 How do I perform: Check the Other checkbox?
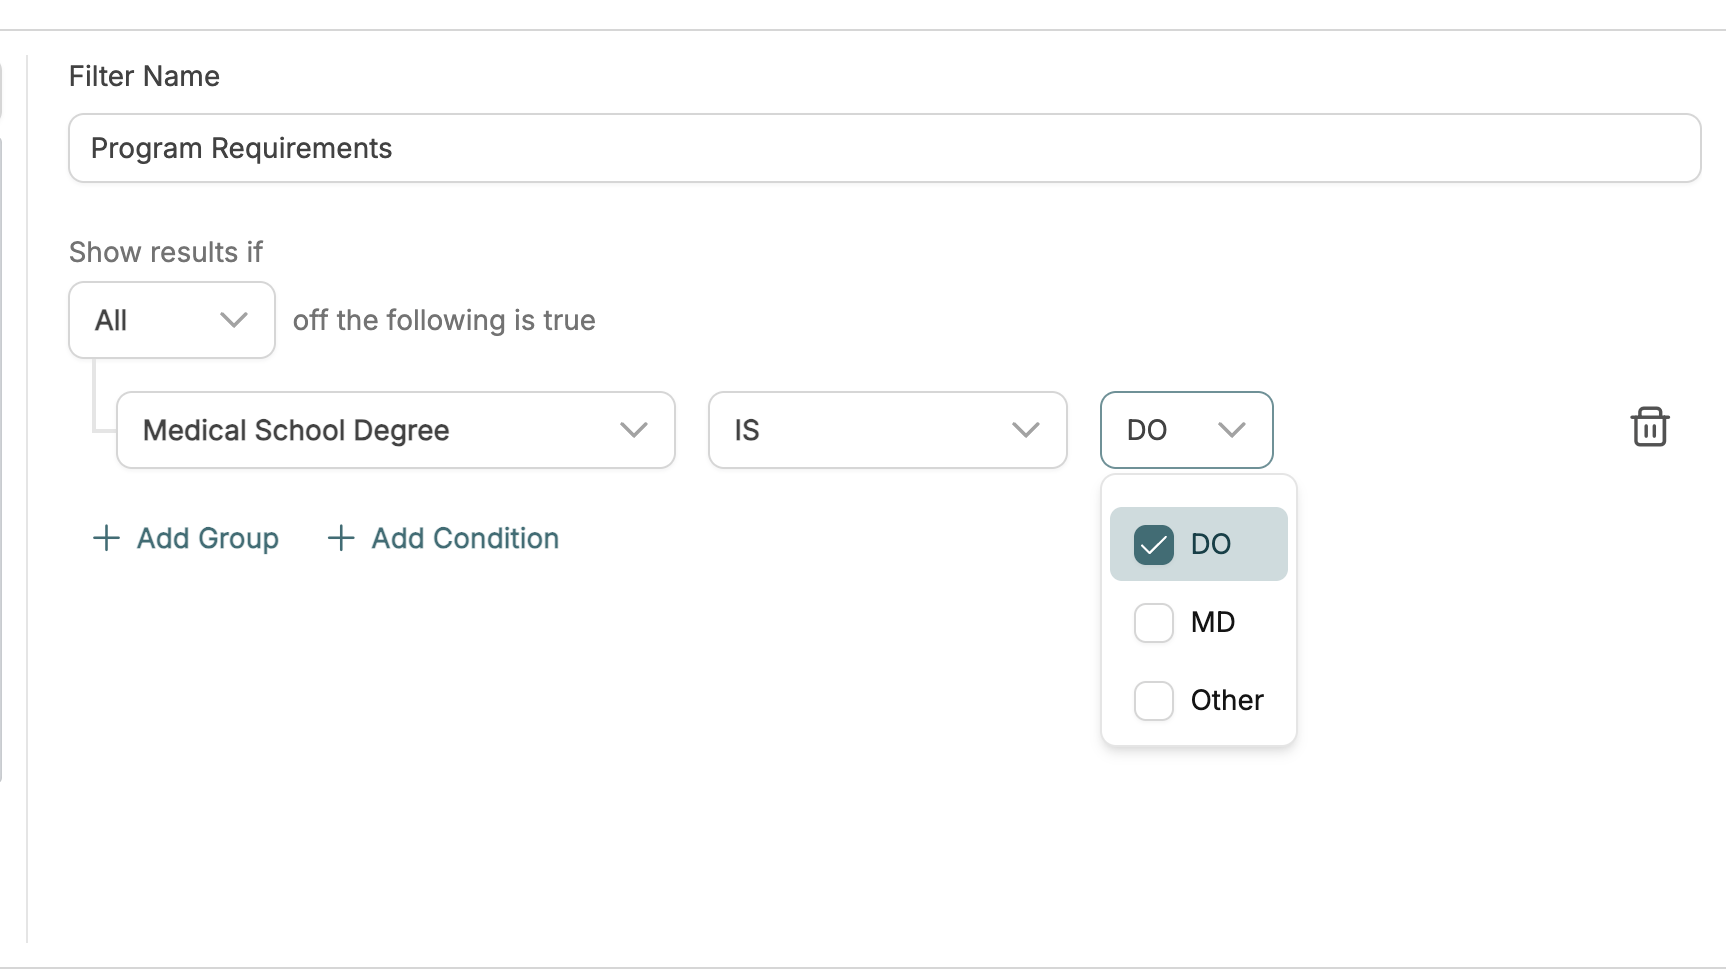[x=1153, y=701]
